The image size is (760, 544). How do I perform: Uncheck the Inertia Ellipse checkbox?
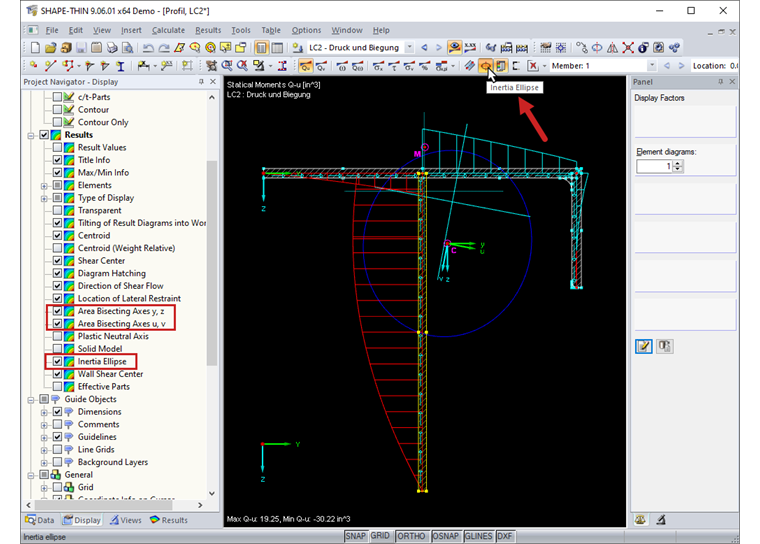pyautogui.click(x=57, y=361)
